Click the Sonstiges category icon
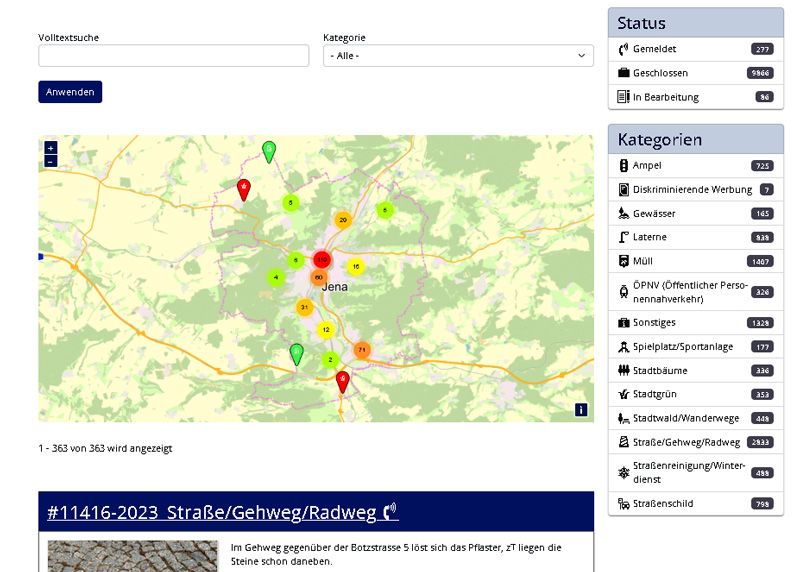 tap(623, 322)
